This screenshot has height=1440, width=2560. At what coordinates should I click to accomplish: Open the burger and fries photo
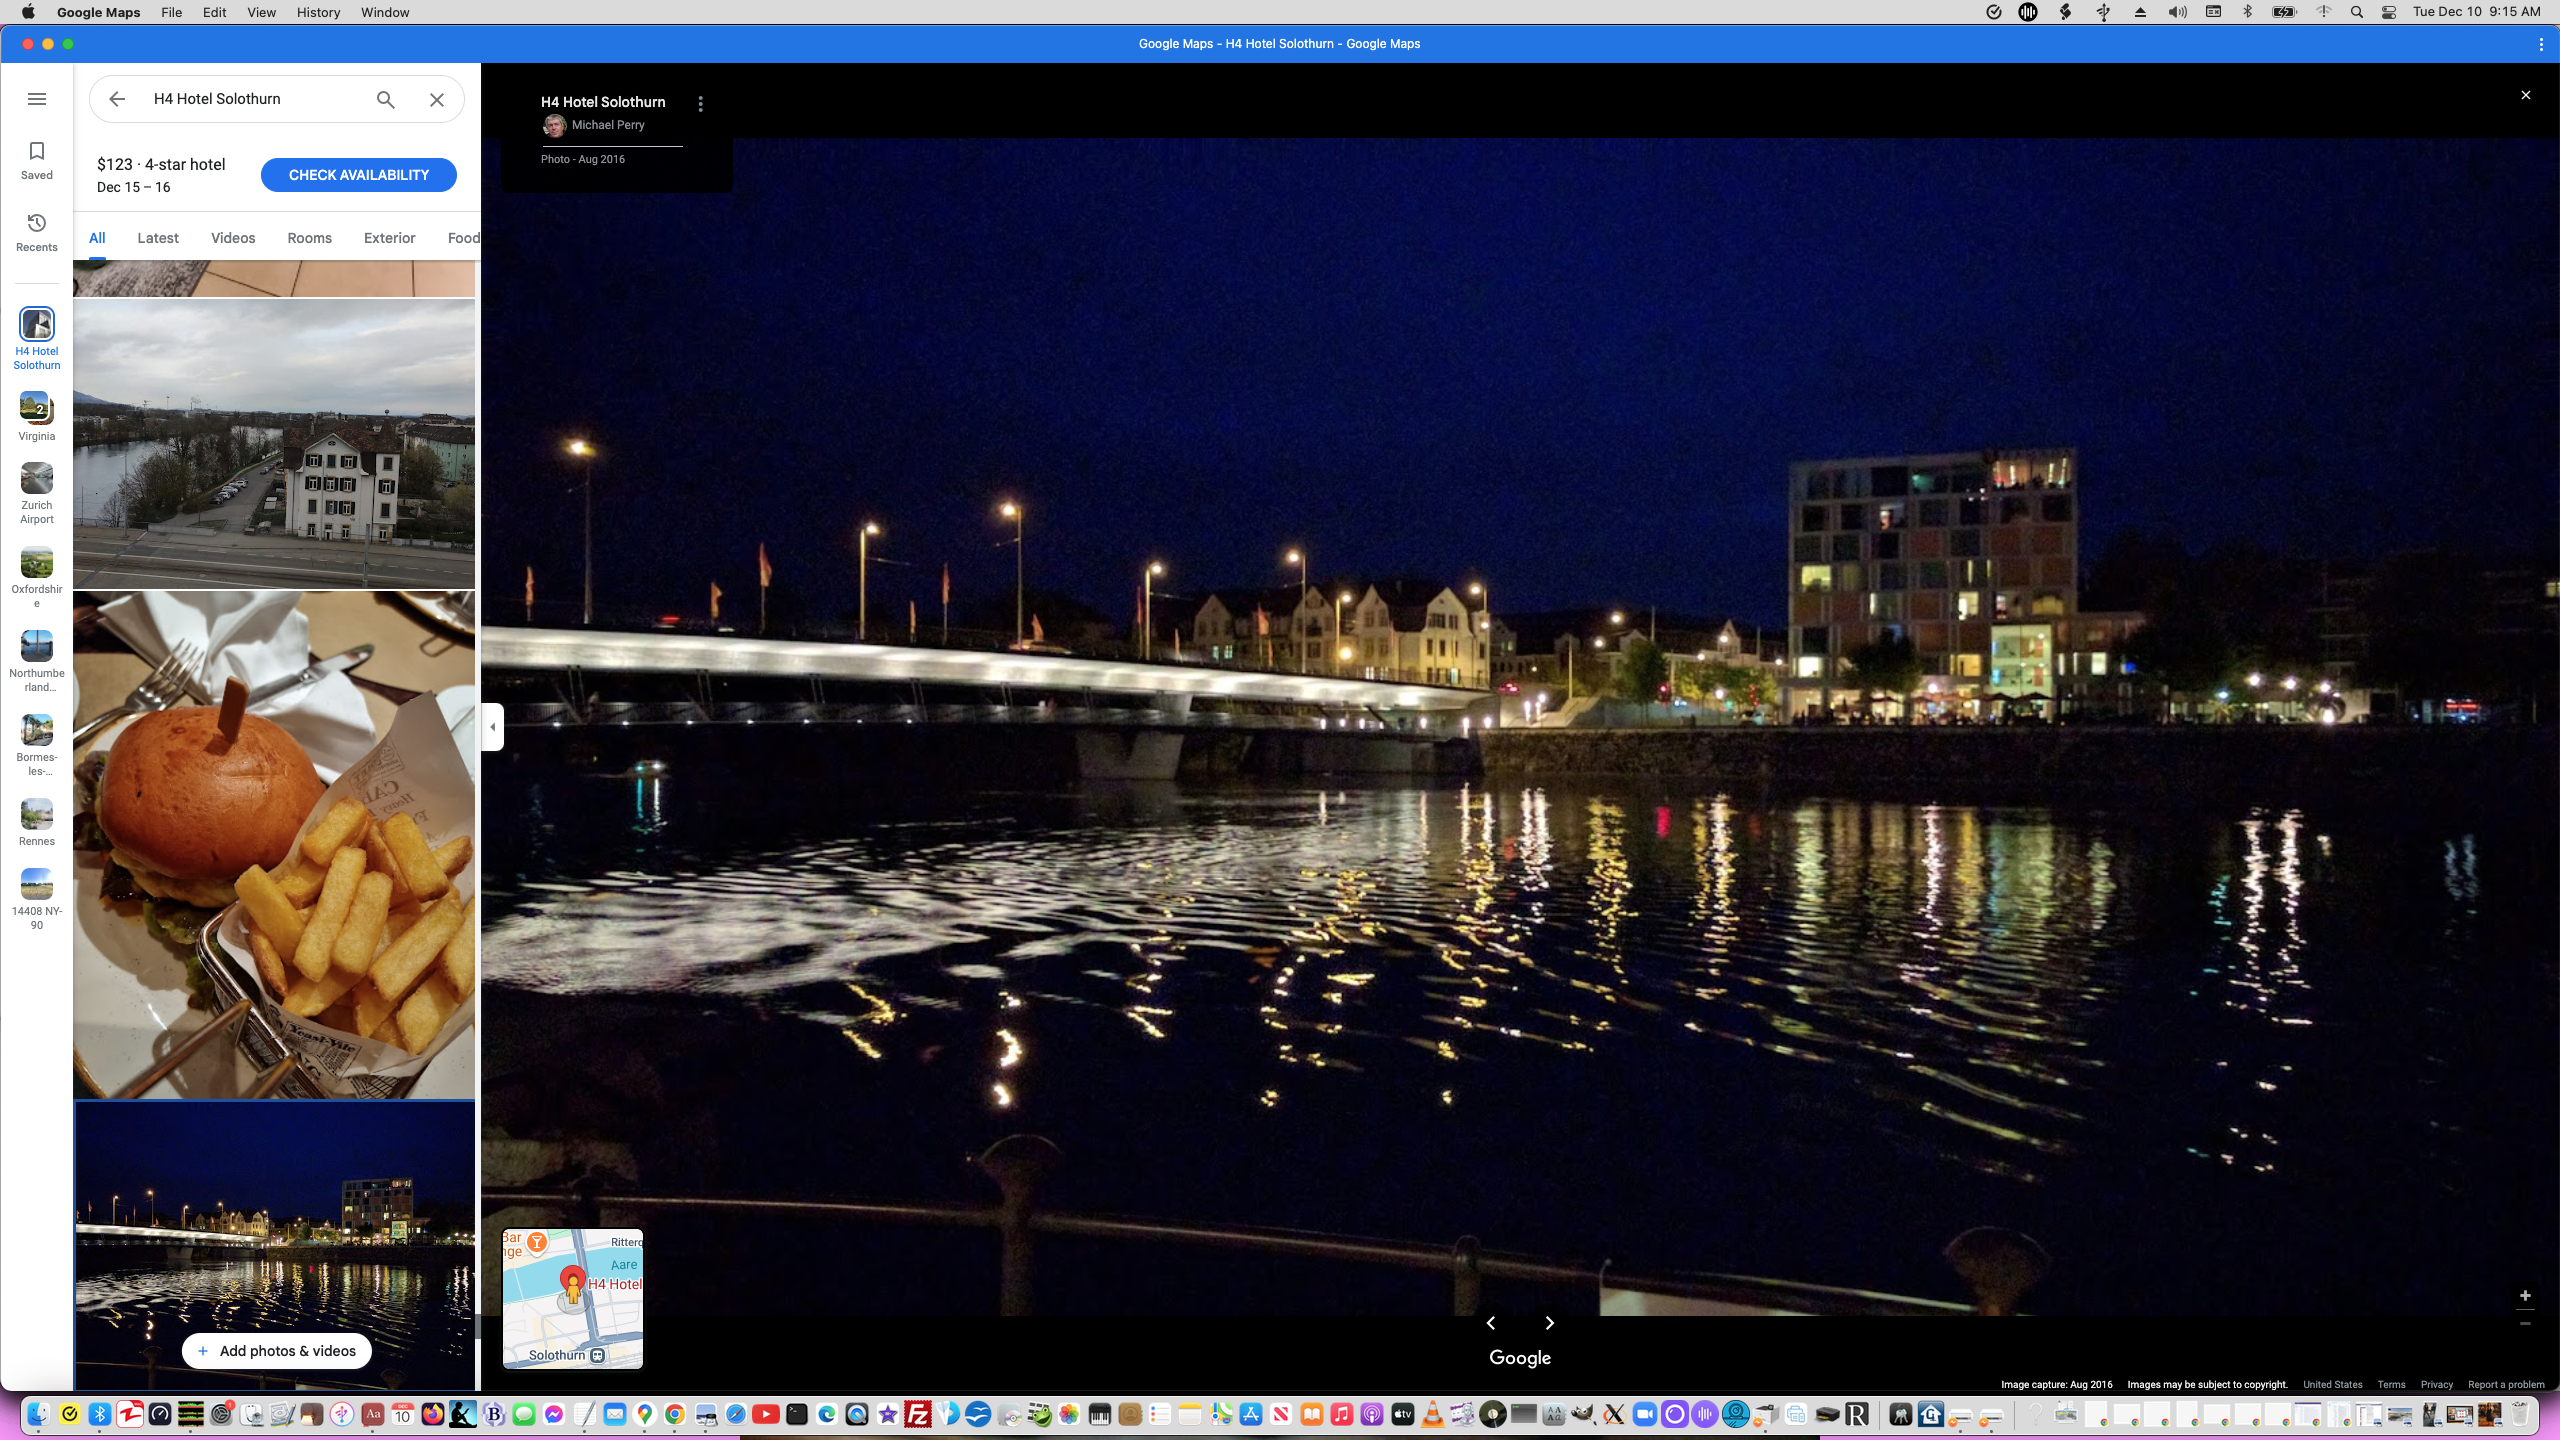pos(274,845)
